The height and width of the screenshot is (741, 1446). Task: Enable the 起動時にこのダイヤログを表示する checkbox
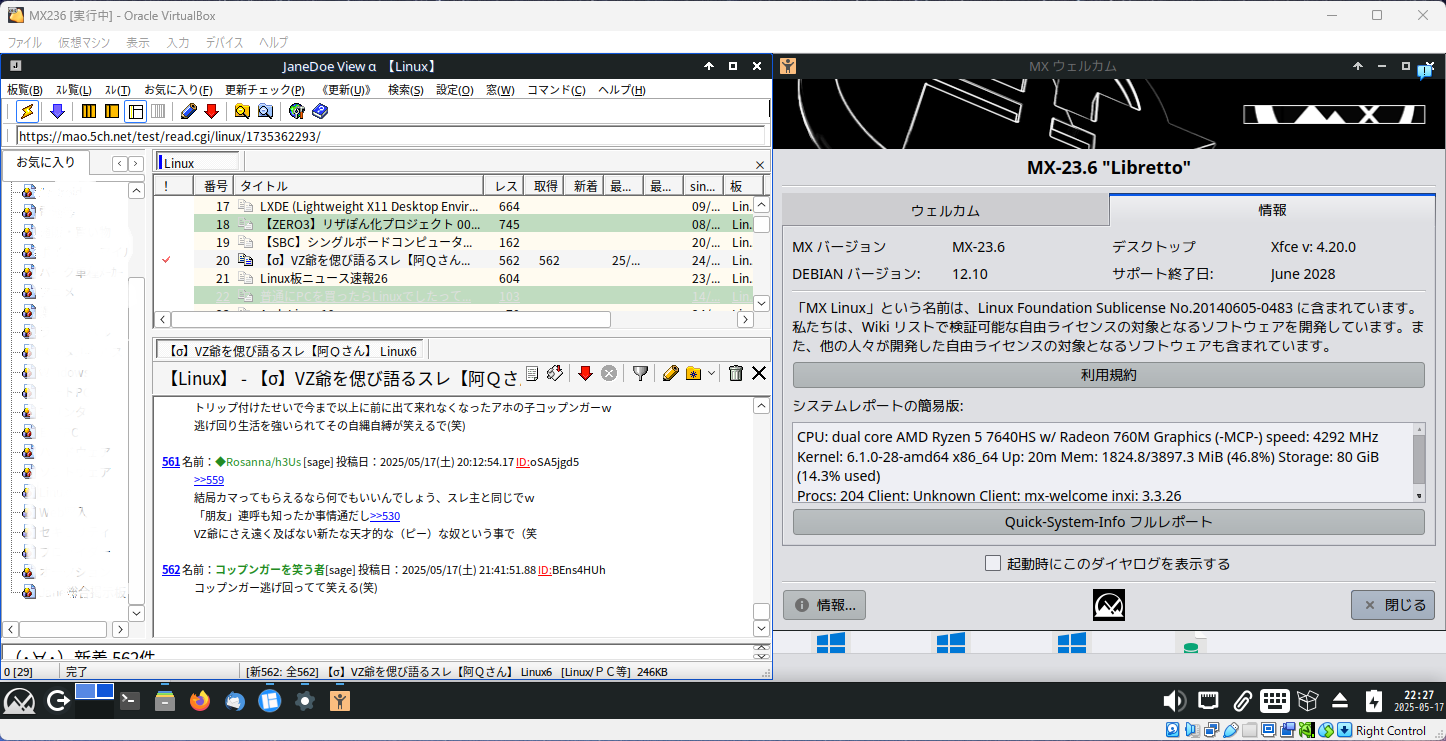click(x=993, y=563)
